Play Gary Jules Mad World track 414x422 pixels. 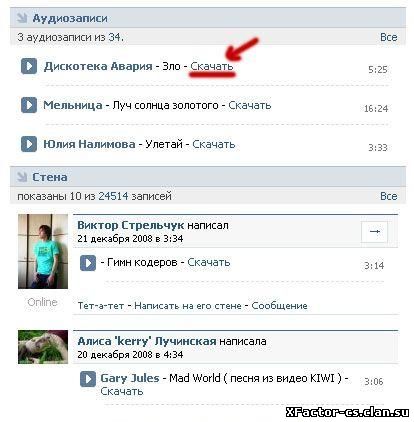coord(88,379)
